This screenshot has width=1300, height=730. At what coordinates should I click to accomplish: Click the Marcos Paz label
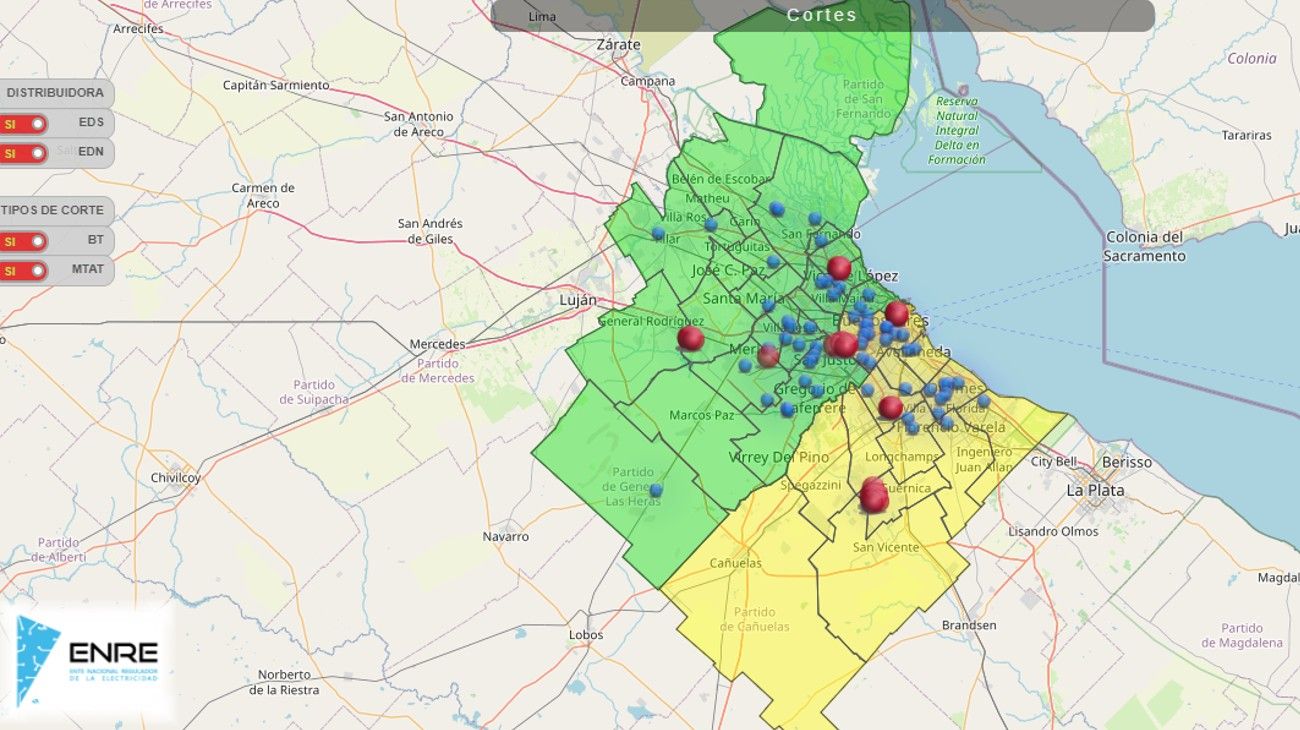click(x=702, y=415)
